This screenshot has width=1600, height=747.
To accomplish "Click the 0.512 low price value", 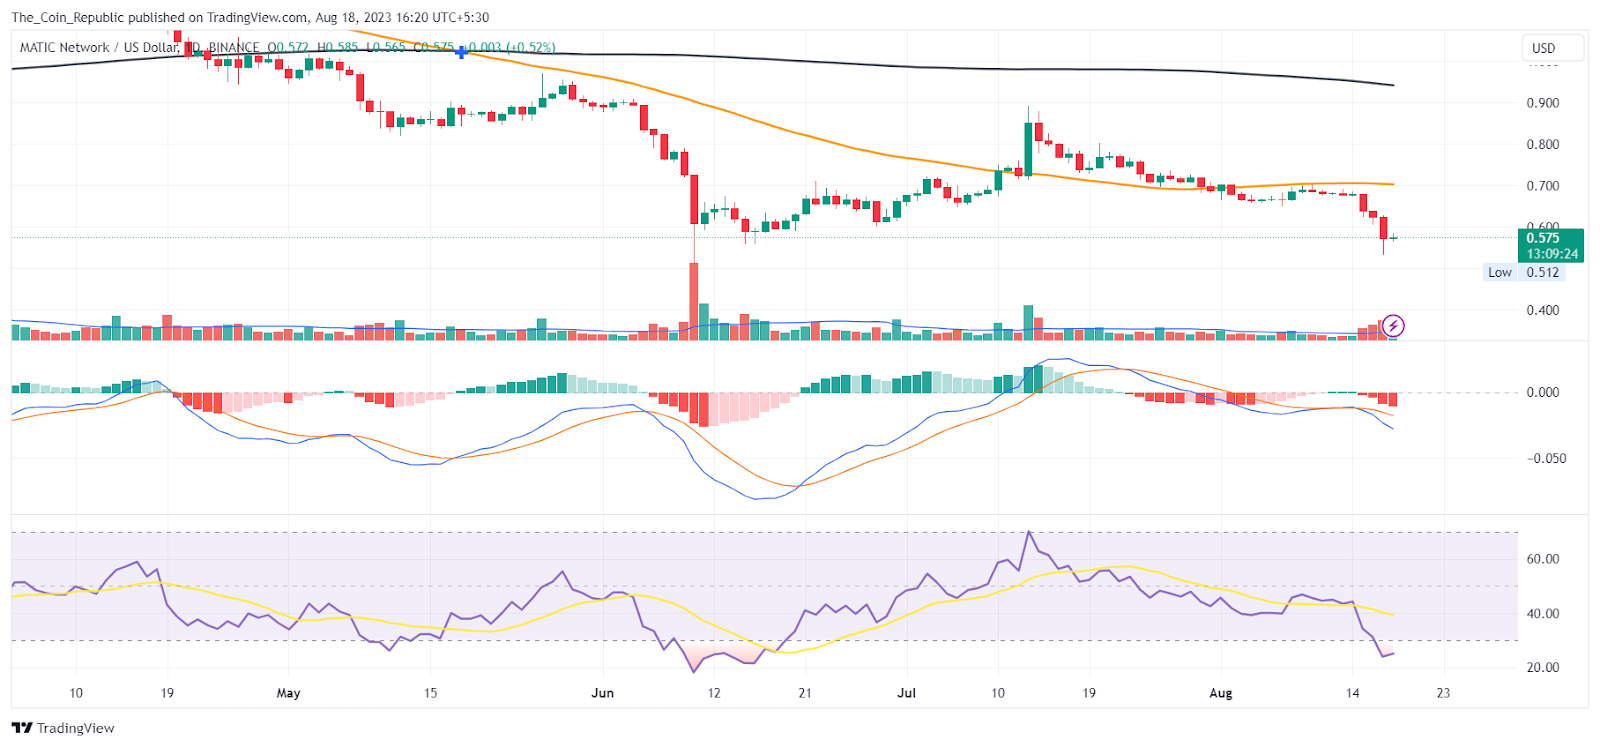I will click(1543, 272).
